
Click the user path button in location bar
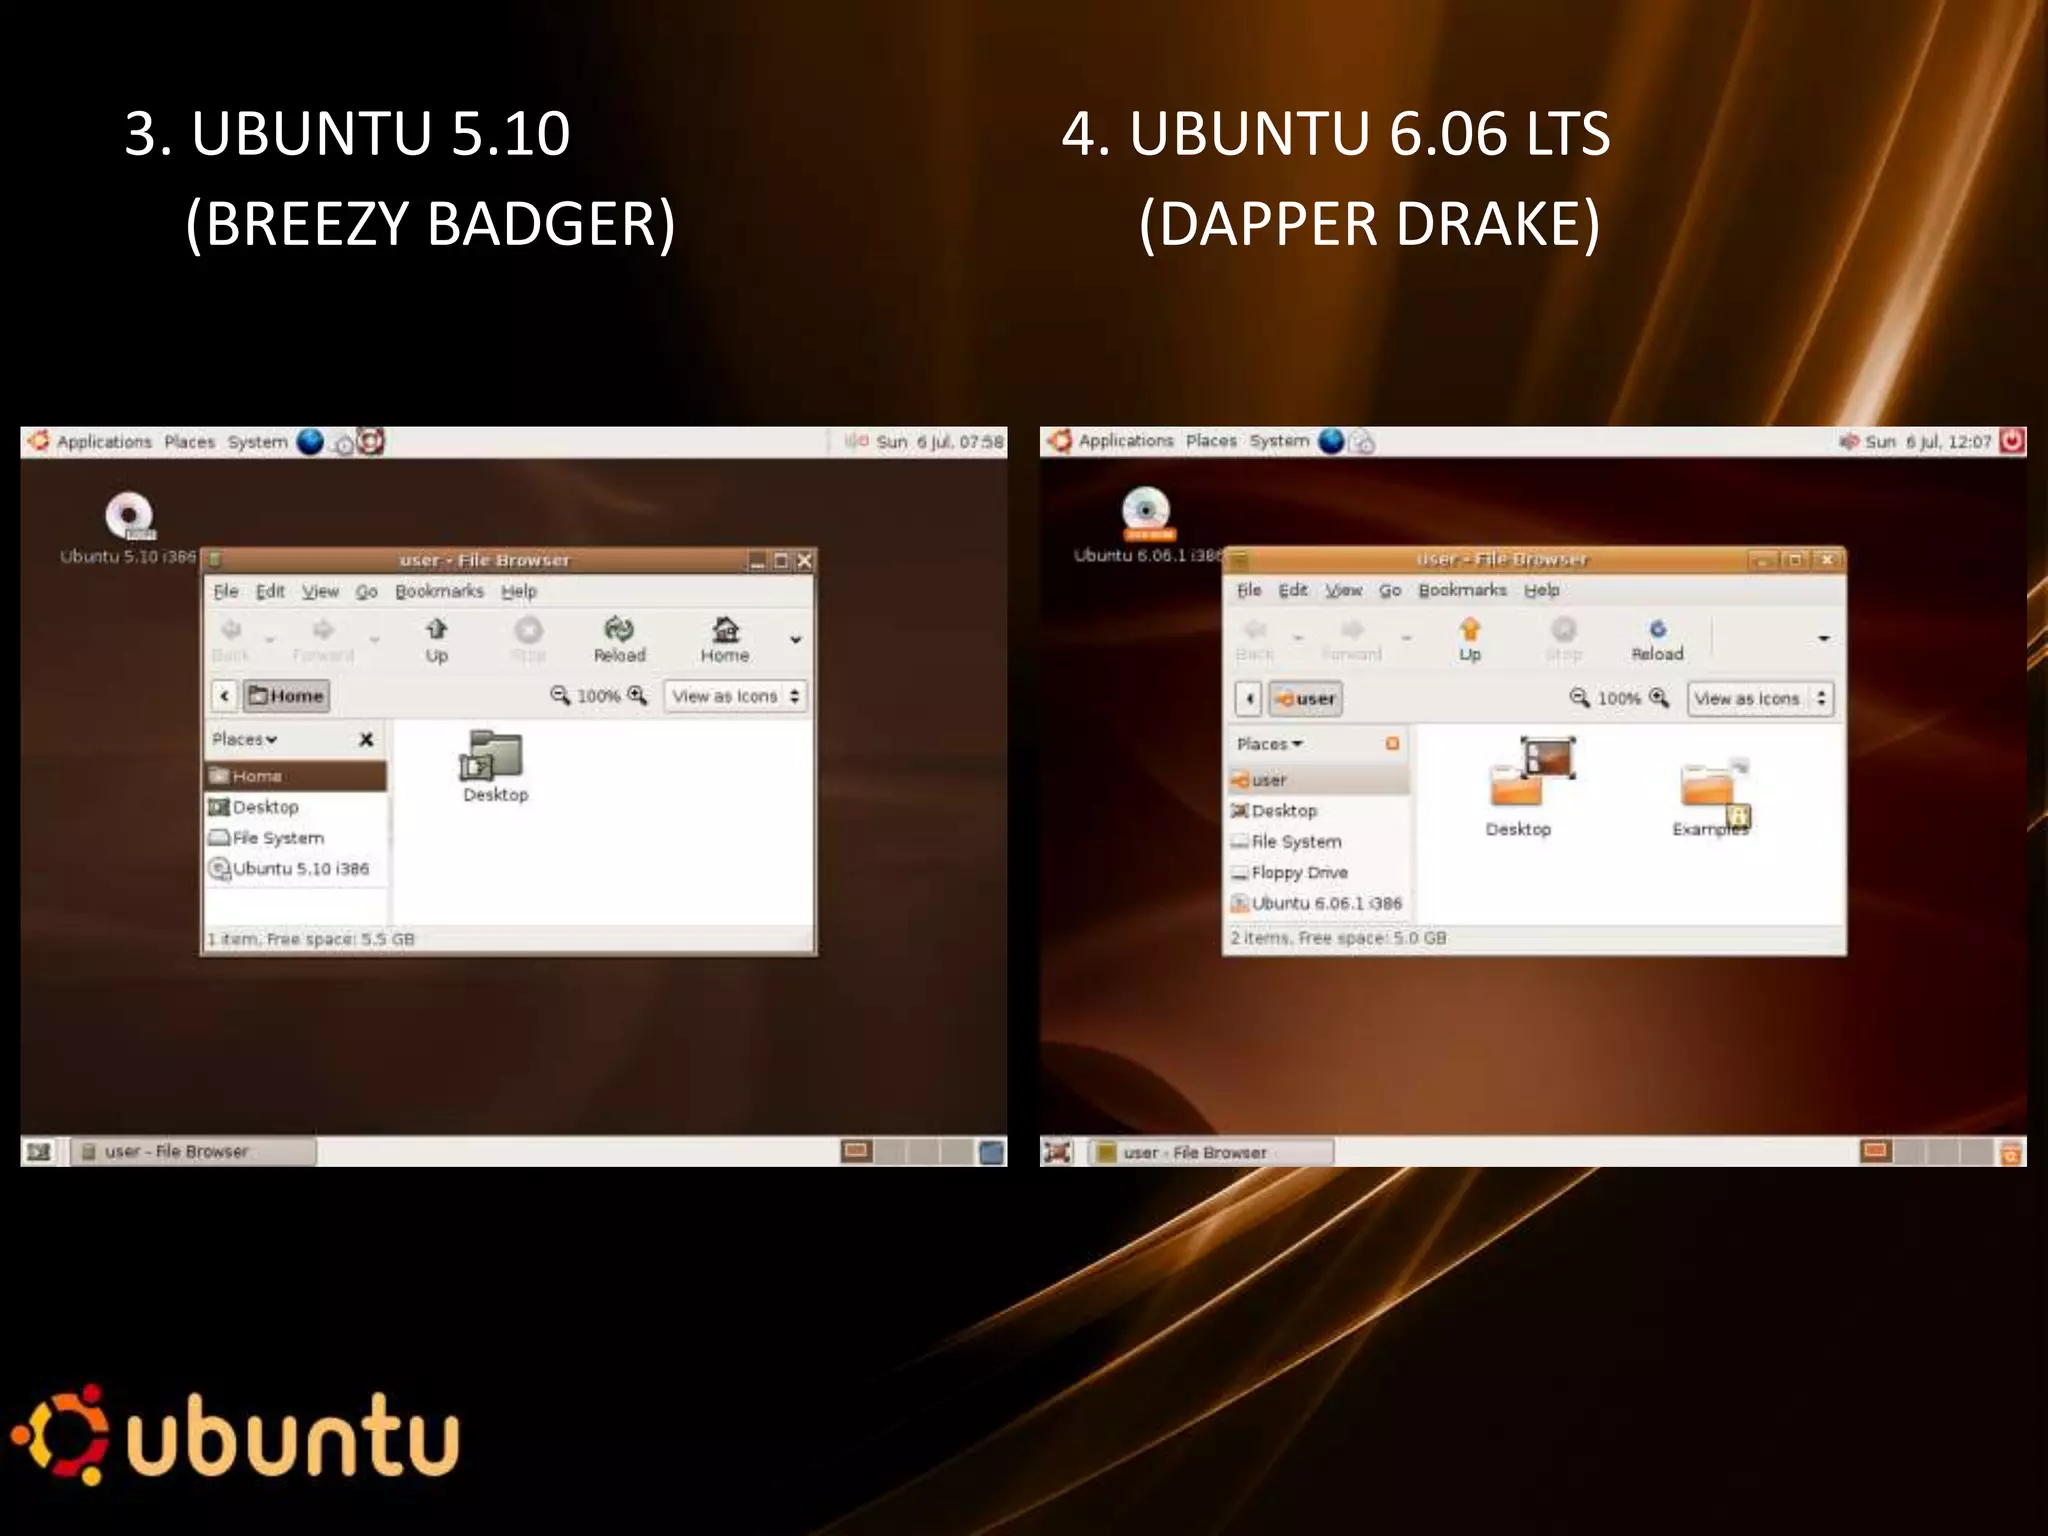coord(1305,699)
